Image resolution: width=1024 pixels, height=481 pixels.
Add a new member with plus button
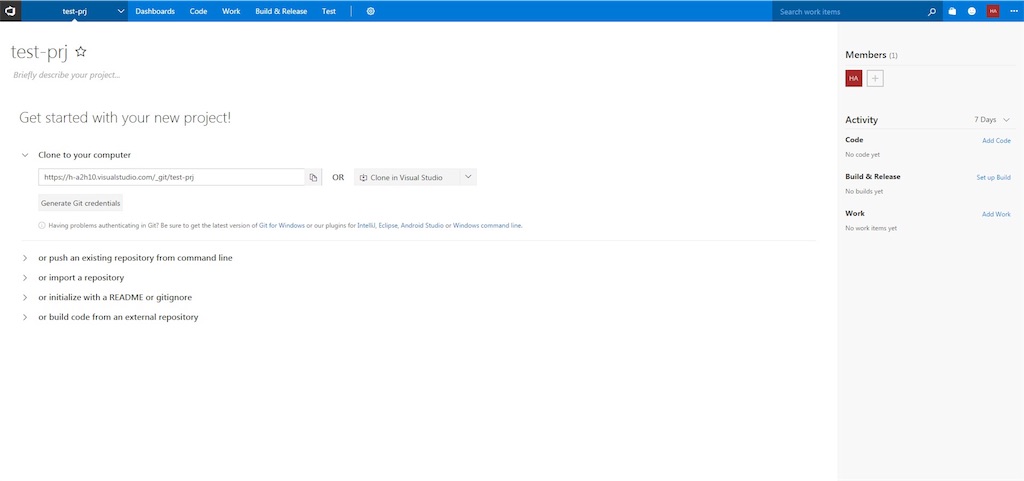(875, 78)
